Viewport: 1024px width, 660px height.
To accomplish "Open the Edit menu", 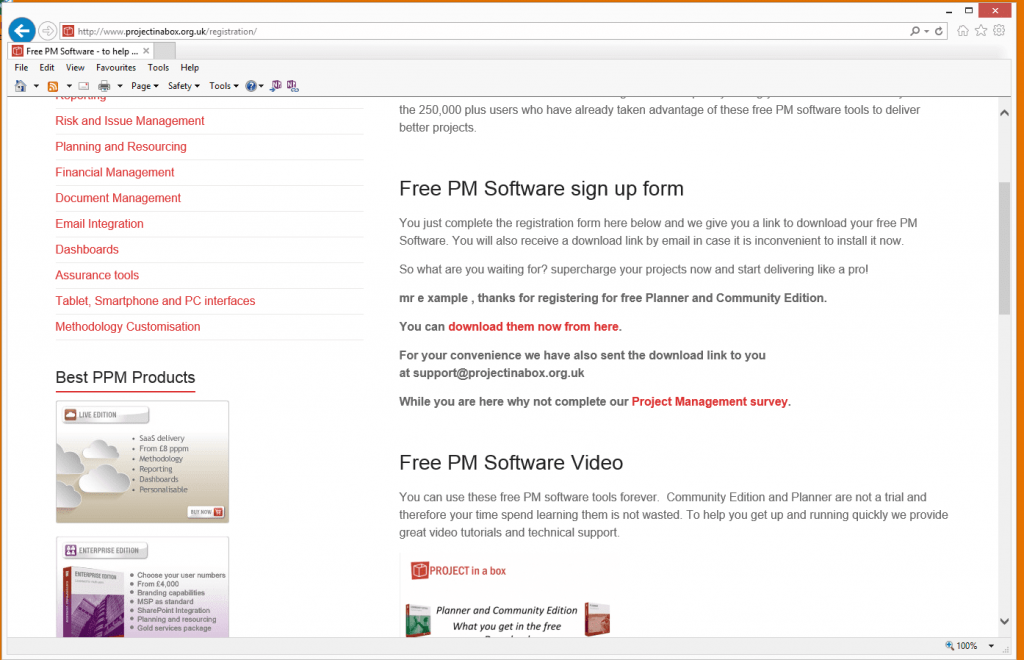I will (46, 67).
